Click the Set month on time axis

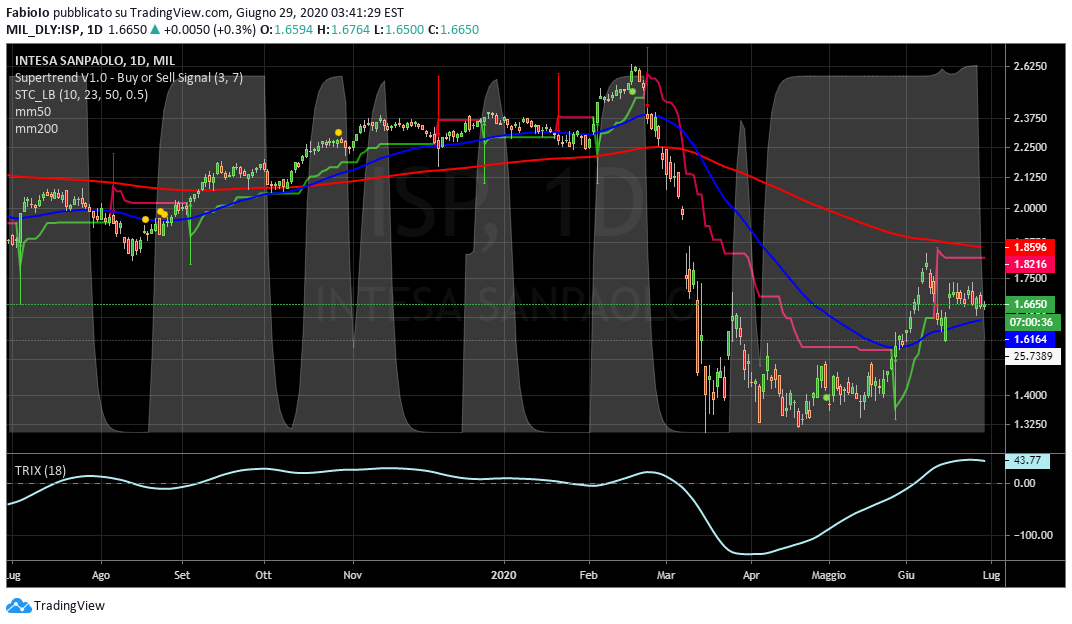click(182, 575)
